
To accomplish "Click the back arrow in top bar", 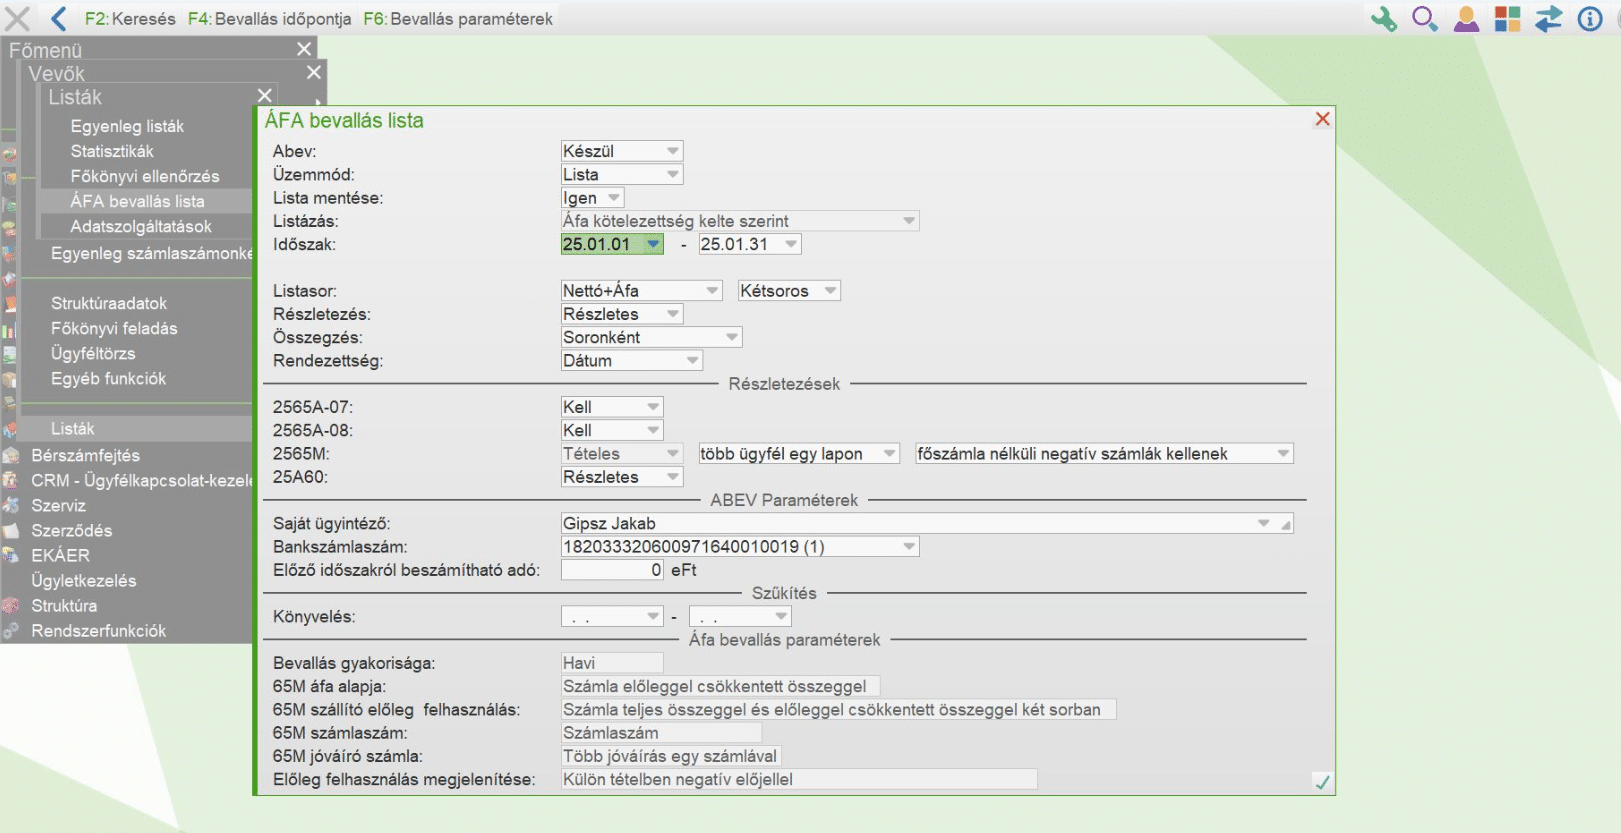I will point(59,19).
